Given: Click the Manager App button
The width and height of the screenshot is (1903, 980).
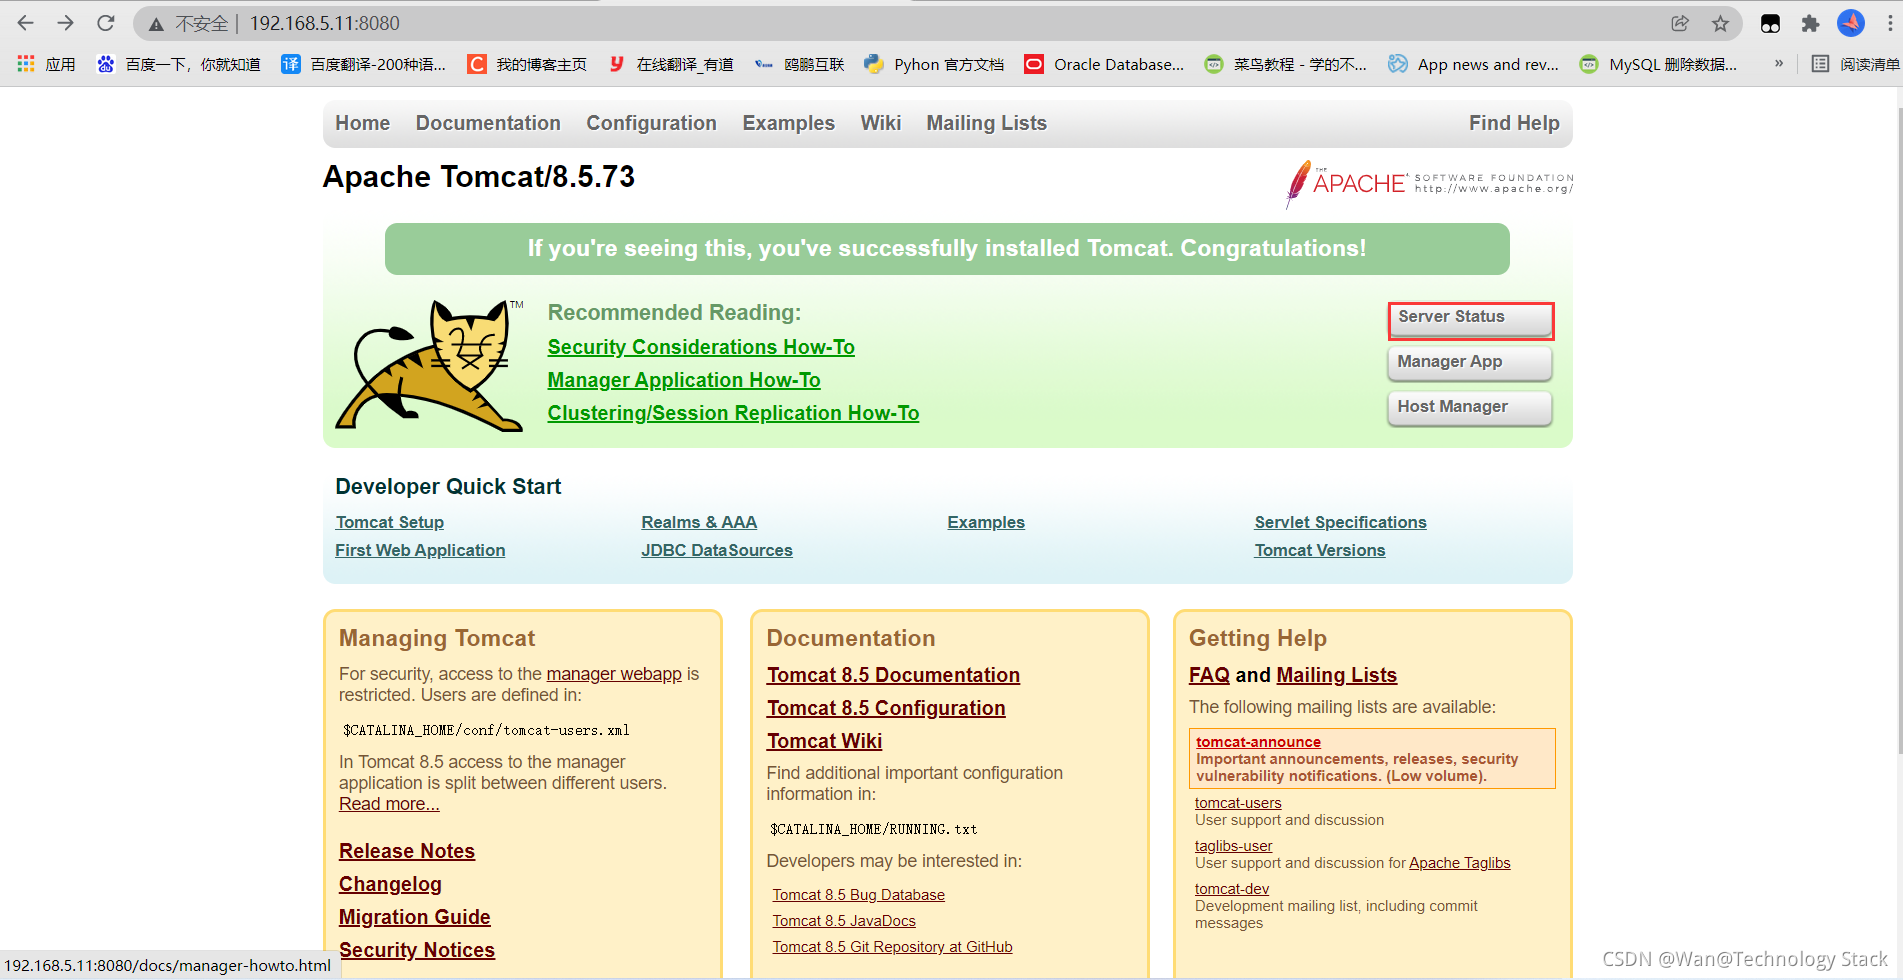Looking at the screenshot, I should click(1470, 363).
